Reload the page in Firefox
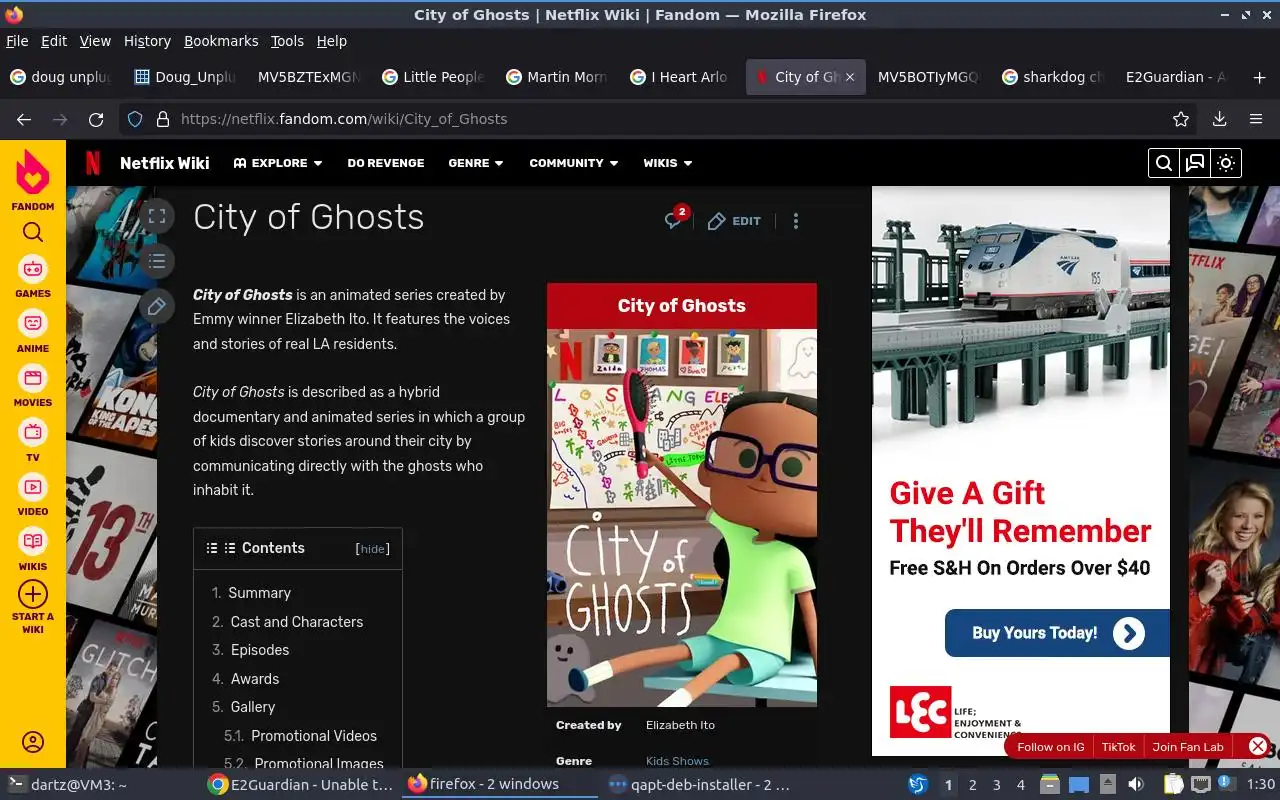 (x=96, y=119)
